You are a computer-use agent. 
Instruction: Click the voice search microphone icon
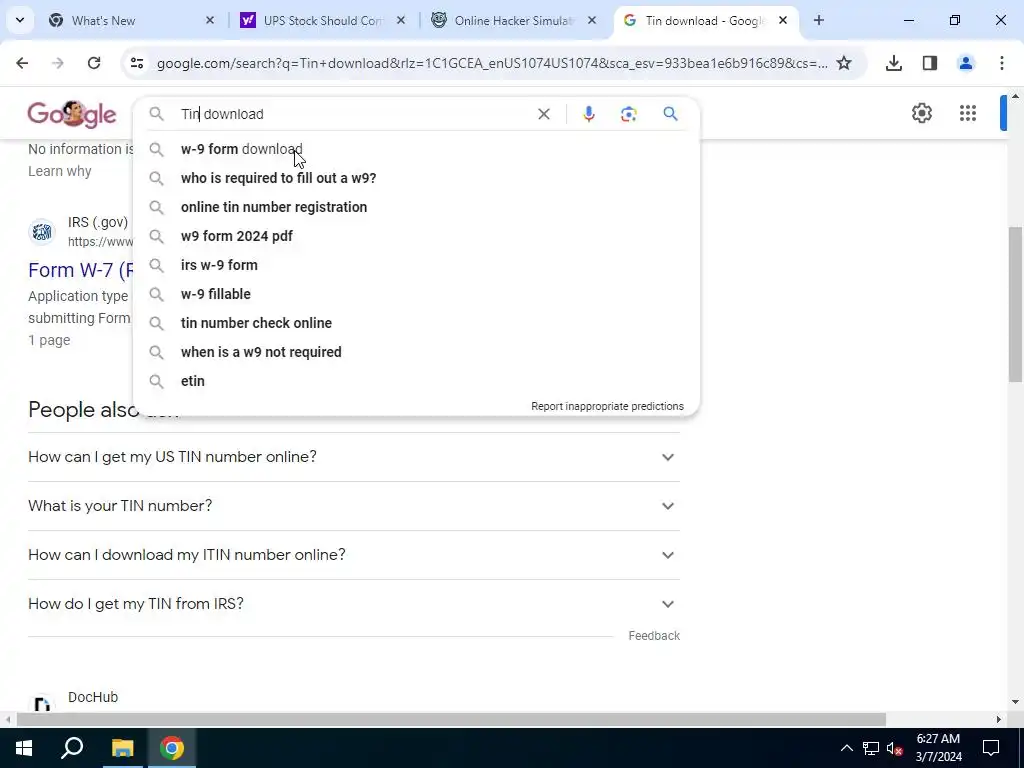(588, 114)
